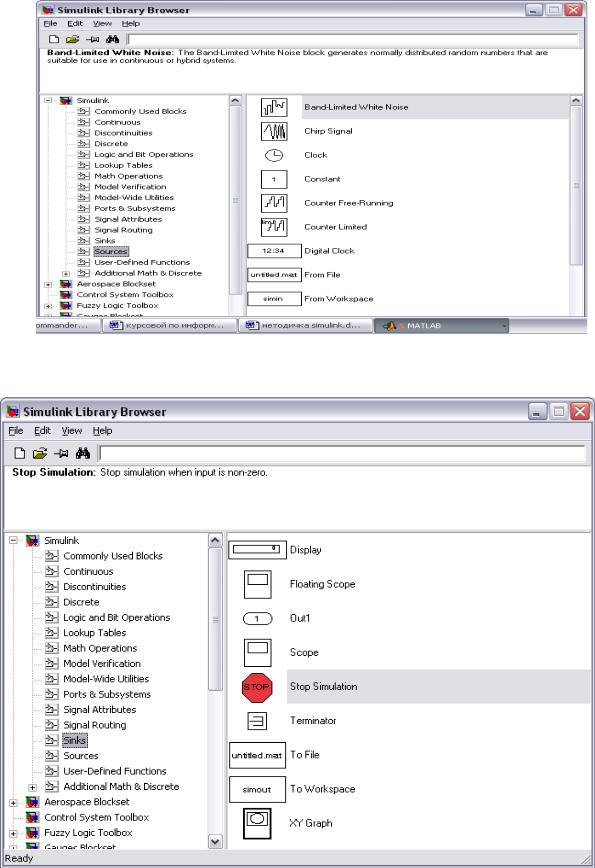
Task: Choose Counter Free-Running block icon
Action: click(x=274, y=203)
